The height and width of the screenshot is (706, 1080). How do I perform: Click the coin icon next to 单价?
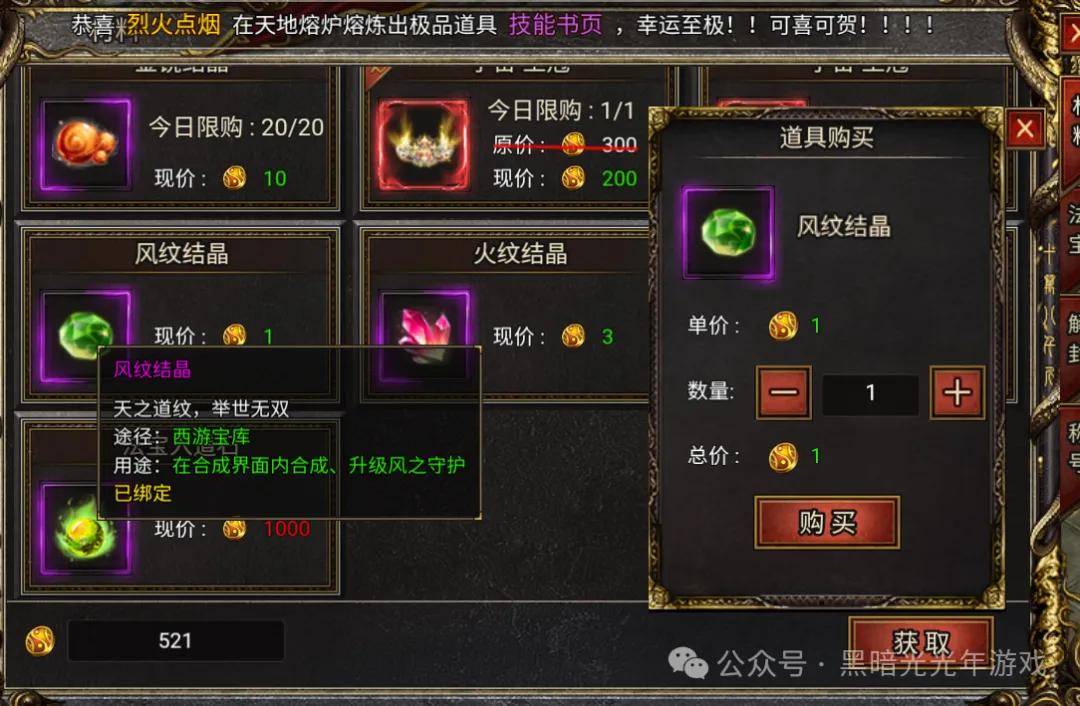(783, 325)
